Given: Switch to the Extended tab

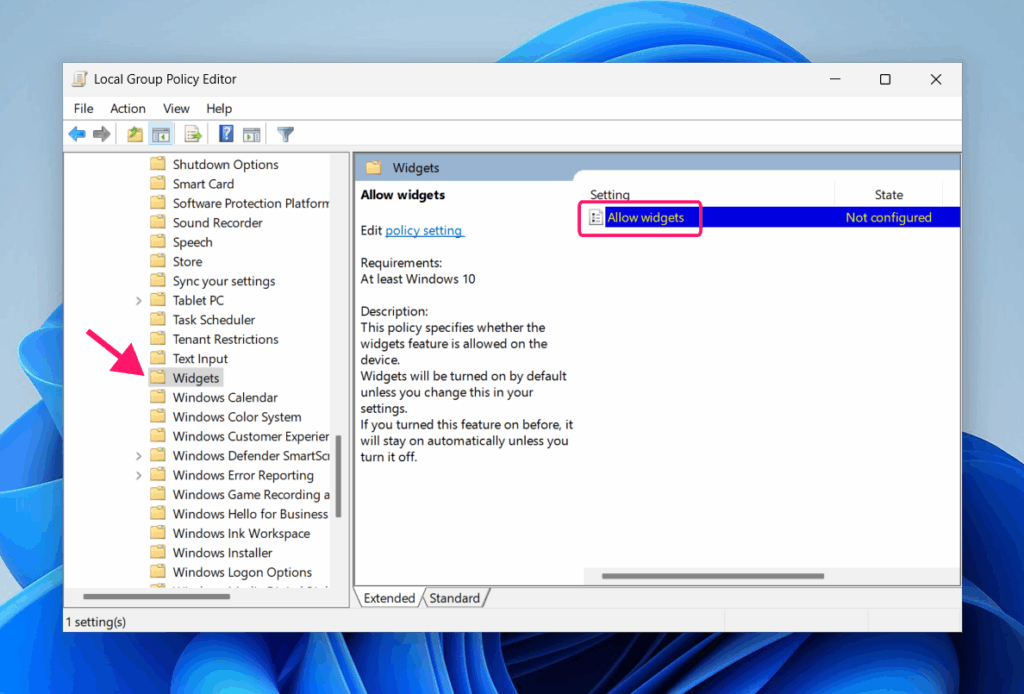Looking at the screenshot, I should click(x=389, y=598).
